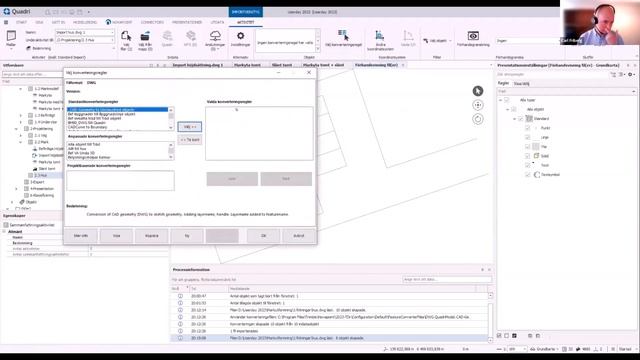Click the Ändra koordinatsystem icon
The image size is (640, 360).
[380, 36]
